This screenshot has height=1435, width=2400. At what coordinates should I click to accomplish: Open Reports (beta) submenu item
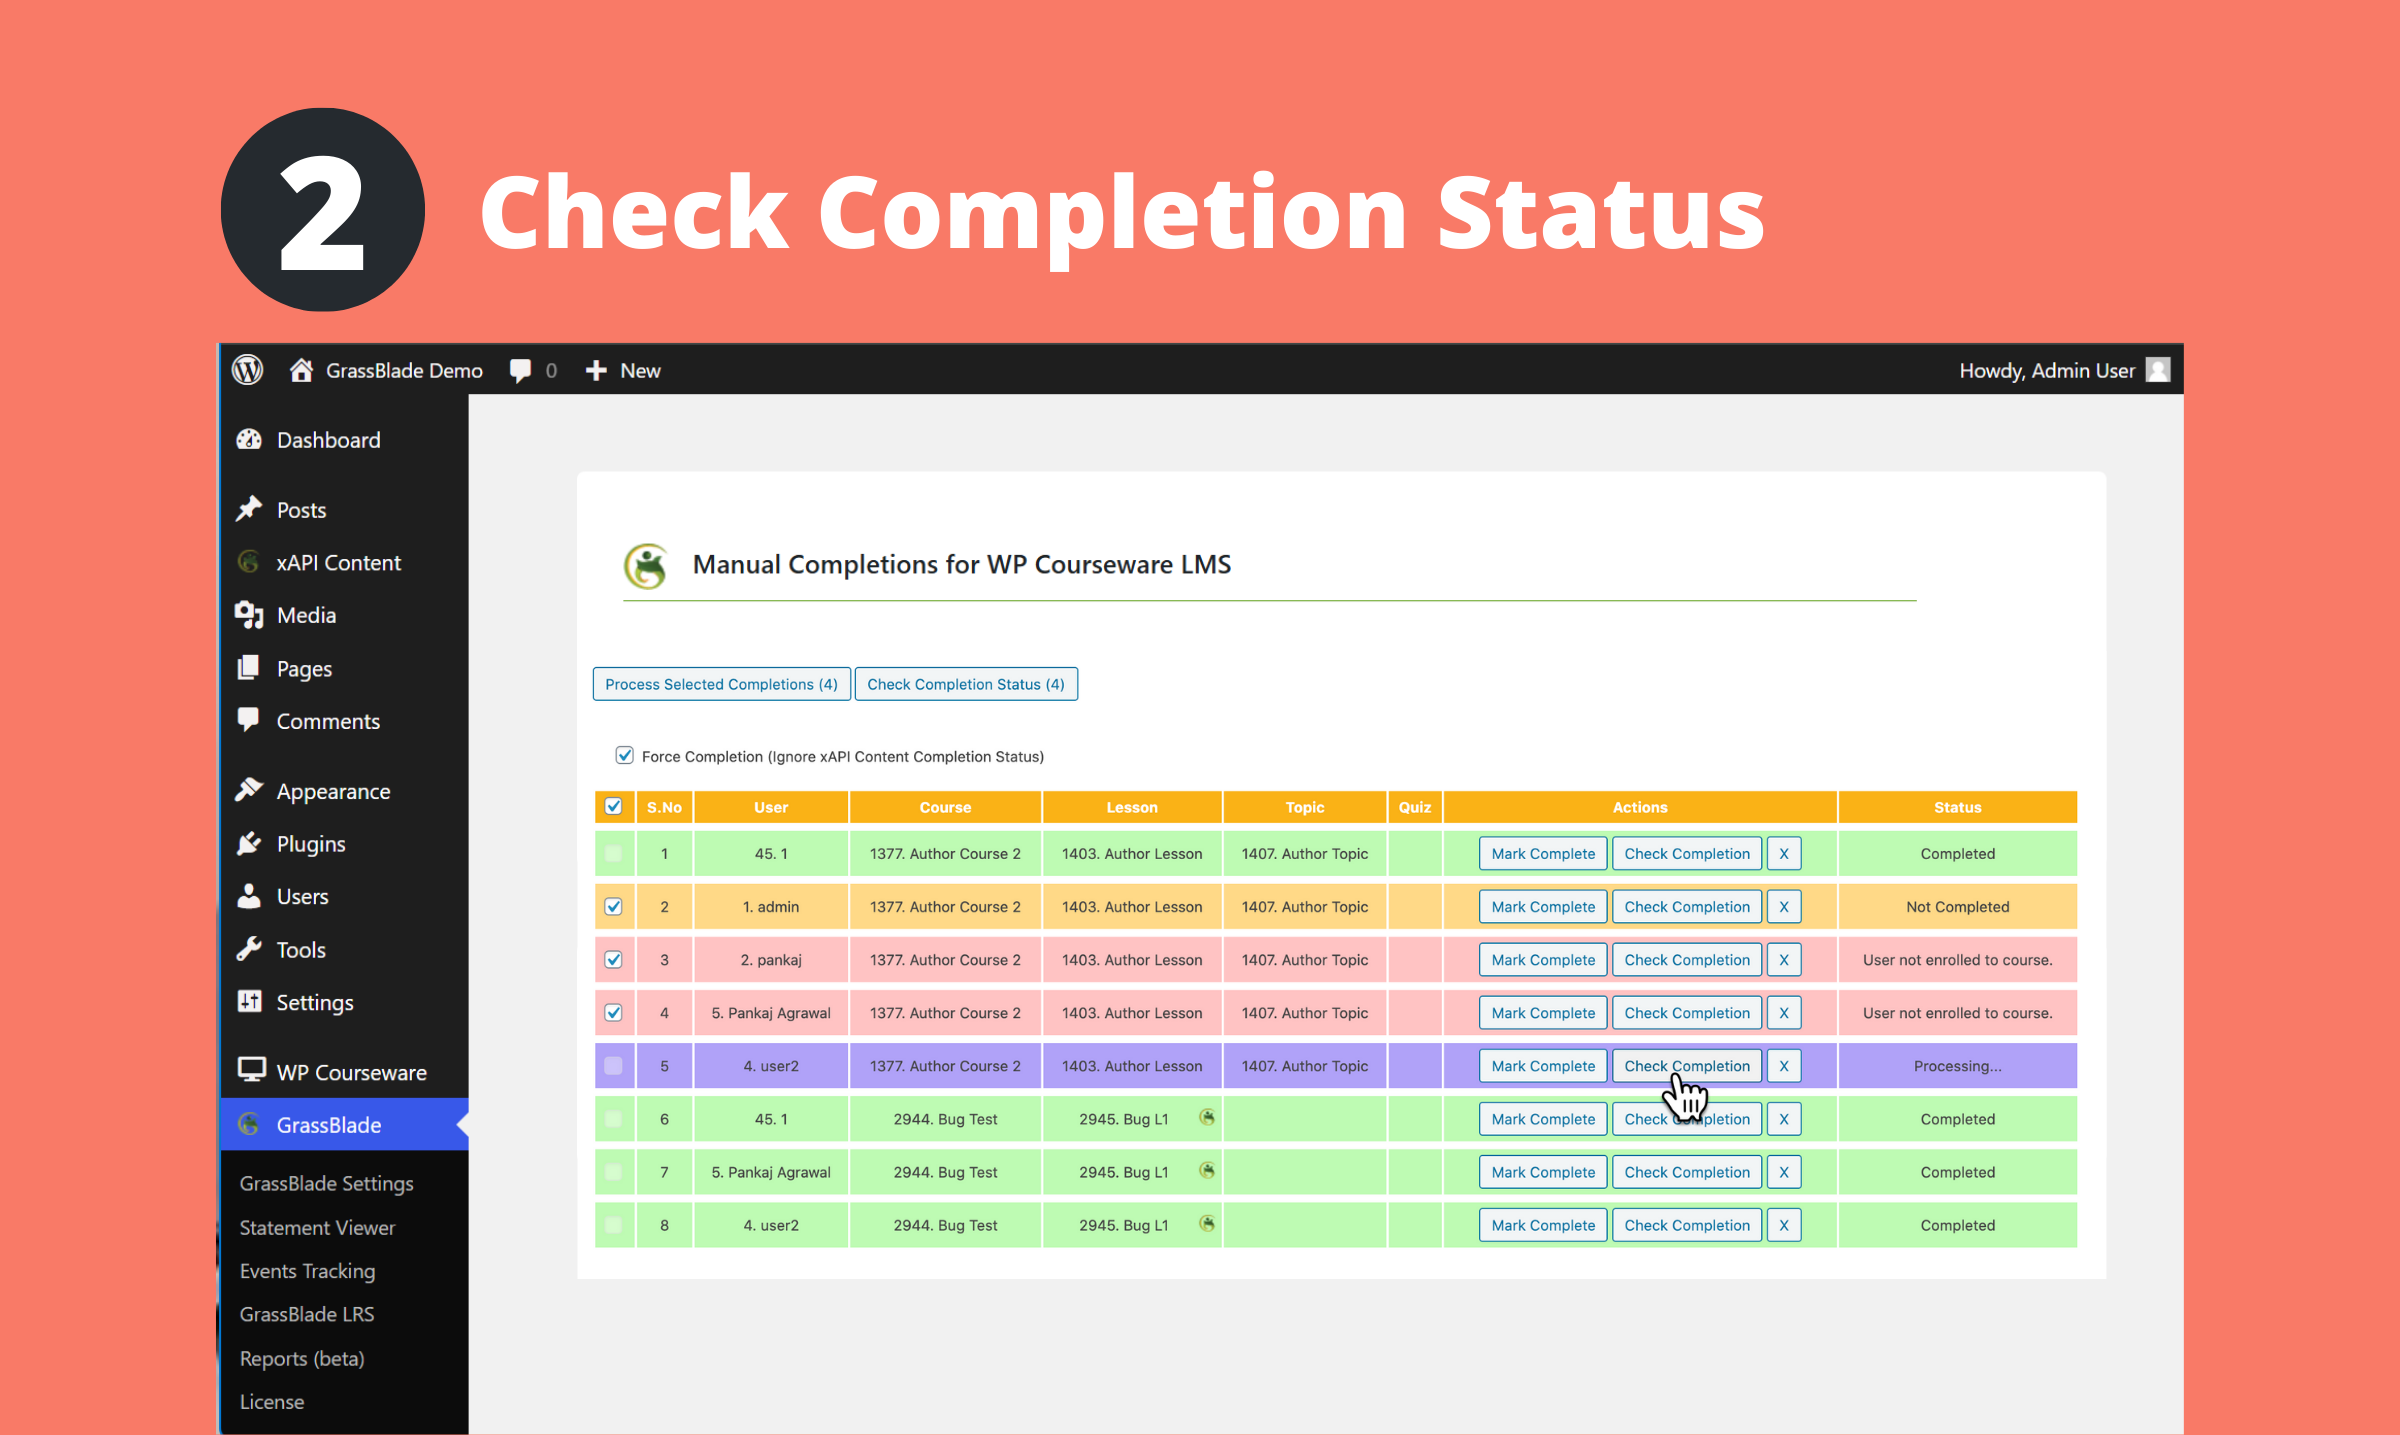pos(302,1358)
